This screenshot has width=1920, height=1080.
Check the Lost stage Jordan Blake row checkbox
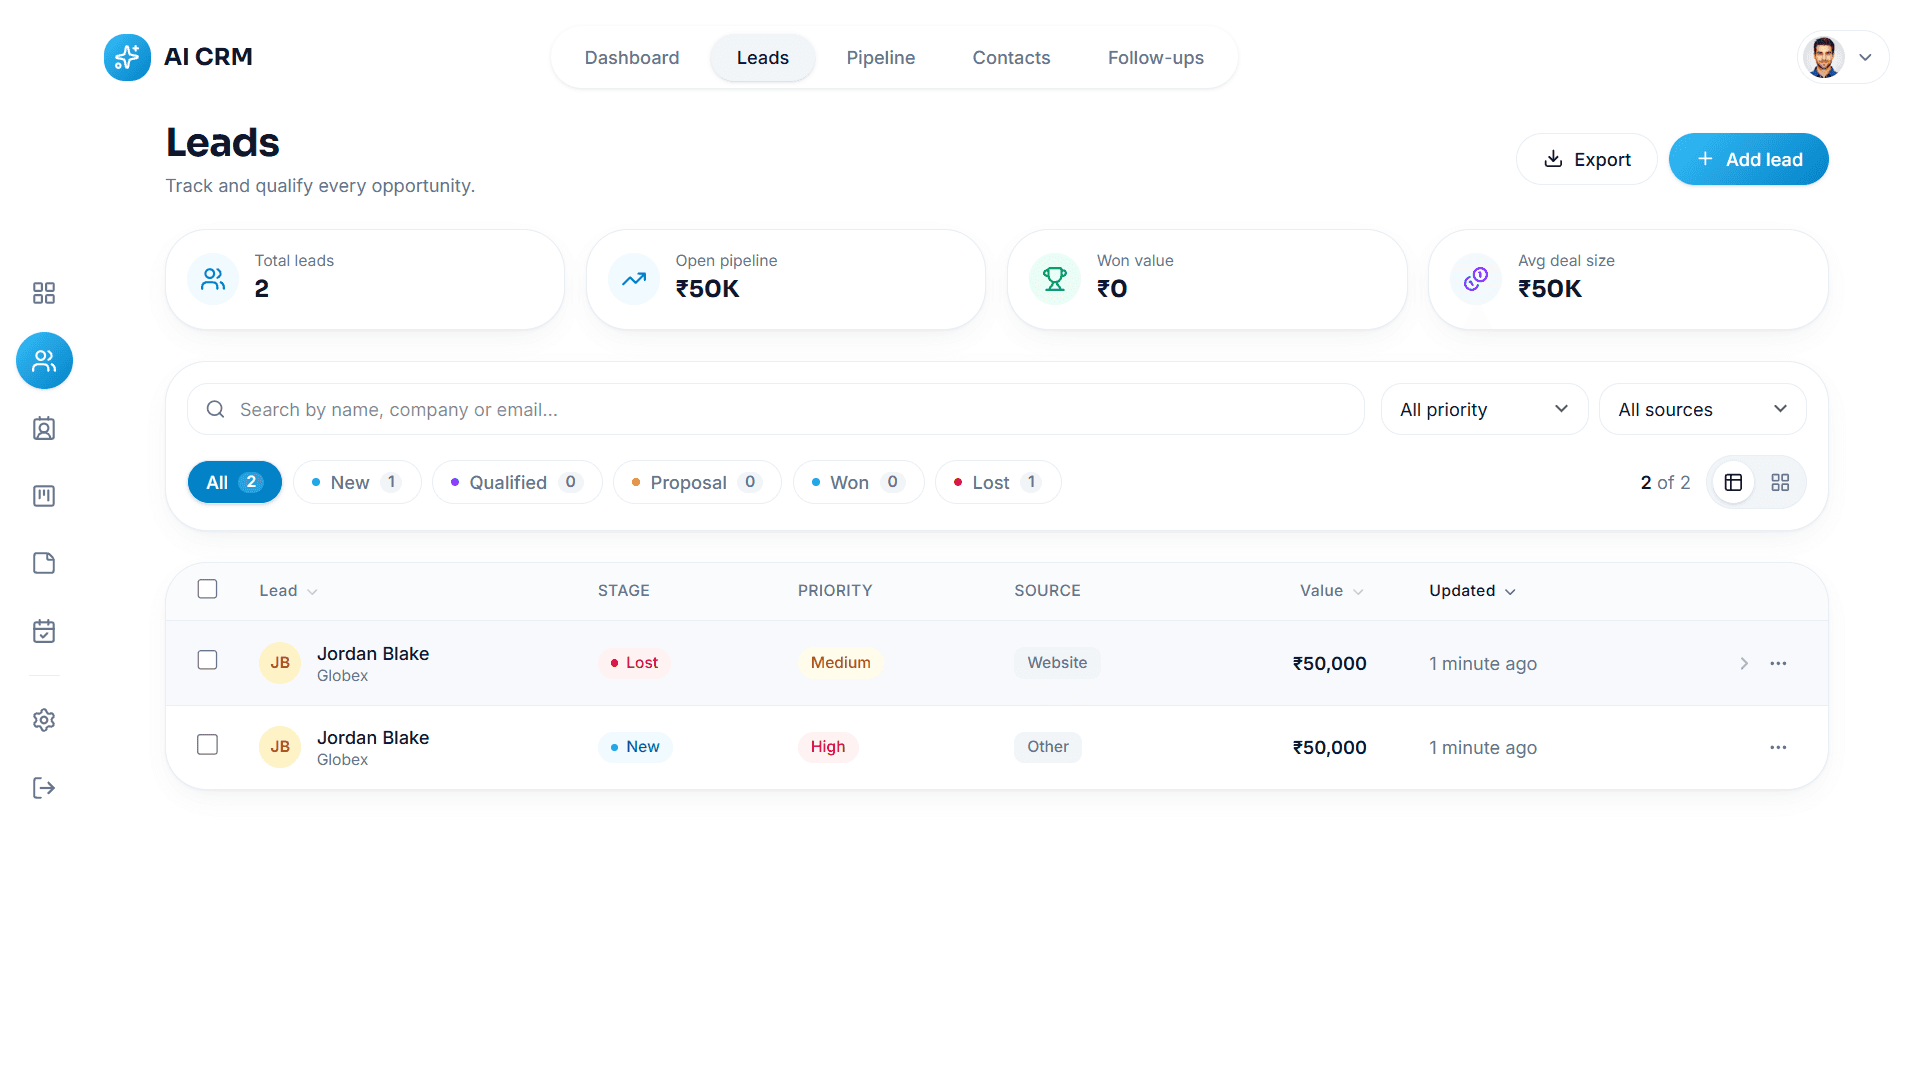[207, 660]
